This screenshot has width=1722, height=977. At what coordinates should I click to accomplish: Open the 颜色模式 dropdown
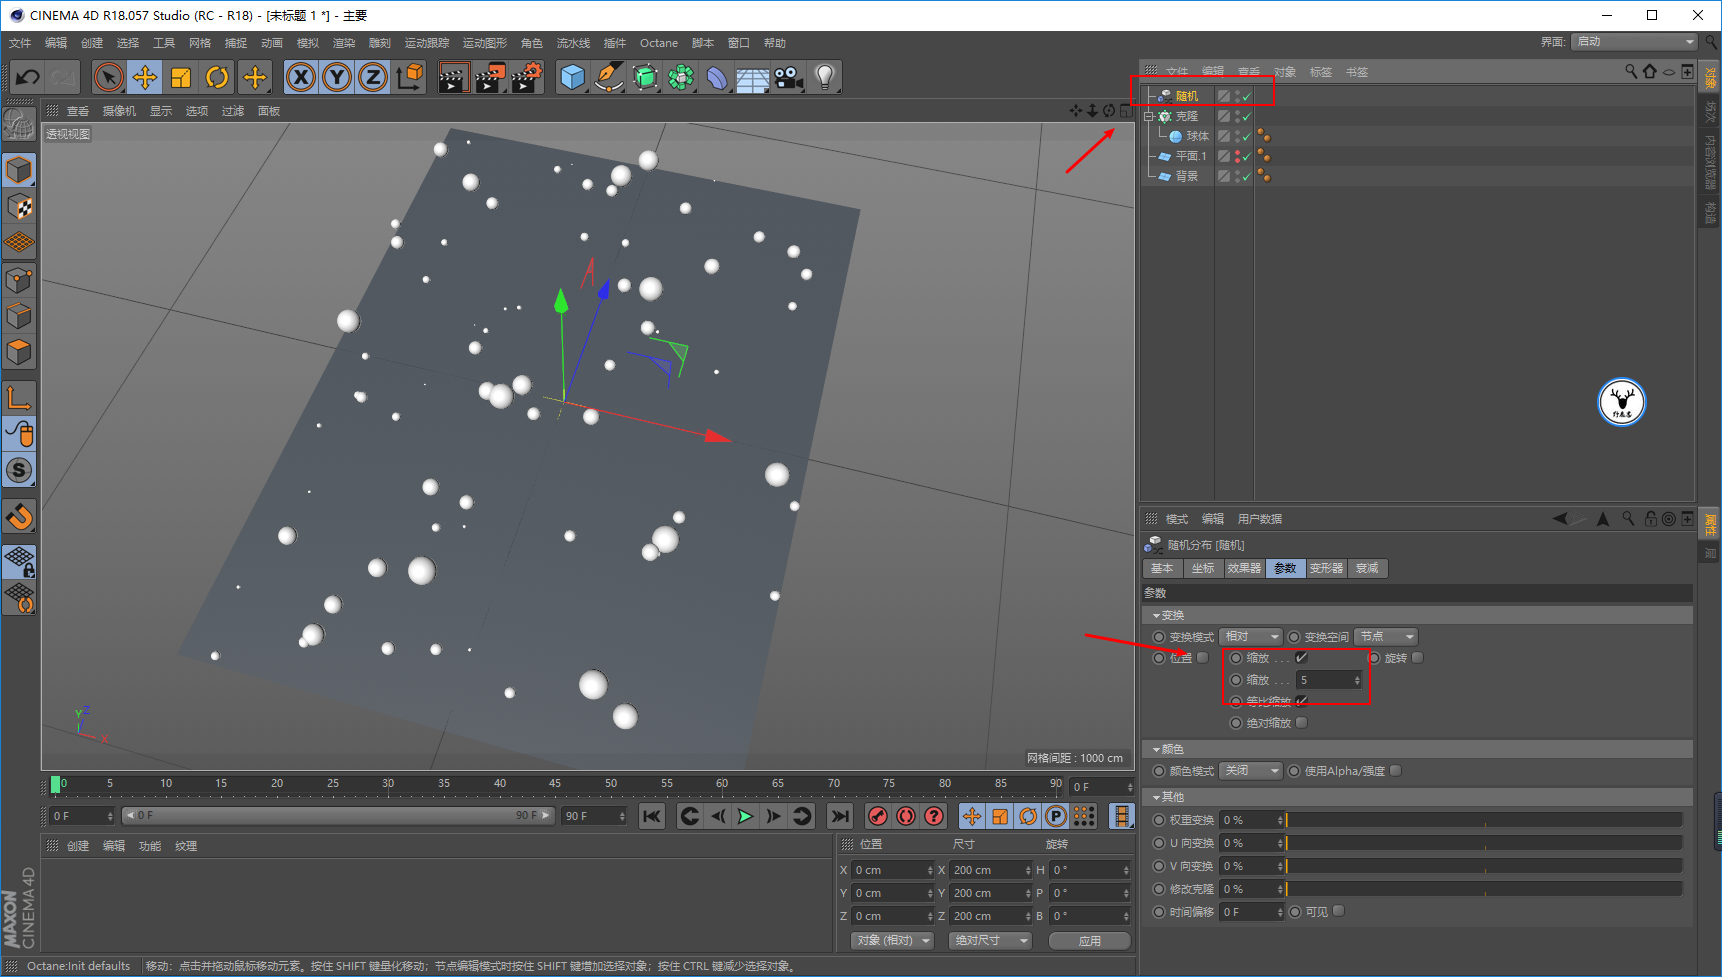point(1251,771)
